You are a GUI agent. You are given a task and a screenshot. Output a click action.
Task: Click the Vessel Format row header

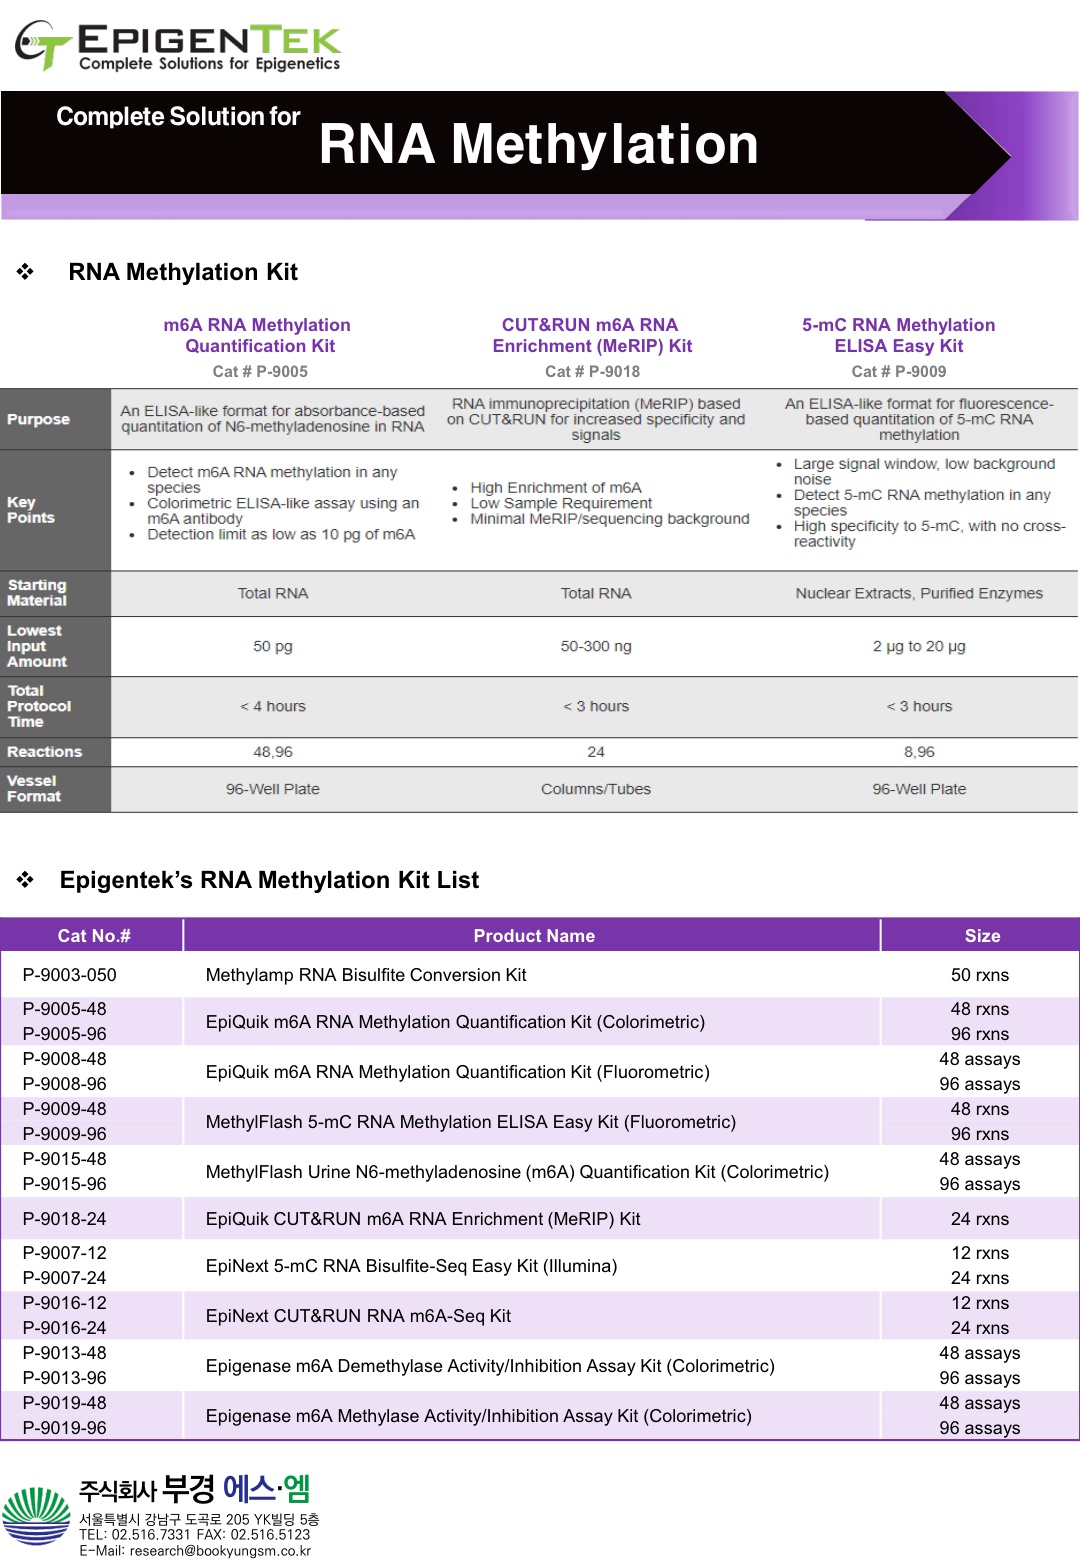55,789
